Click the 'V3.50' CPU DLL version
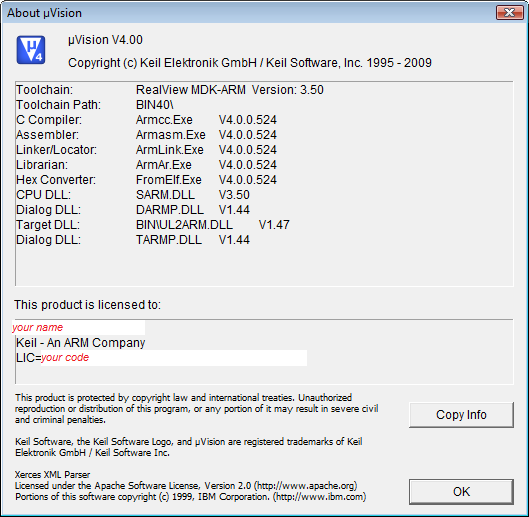 tap(234, 195)
